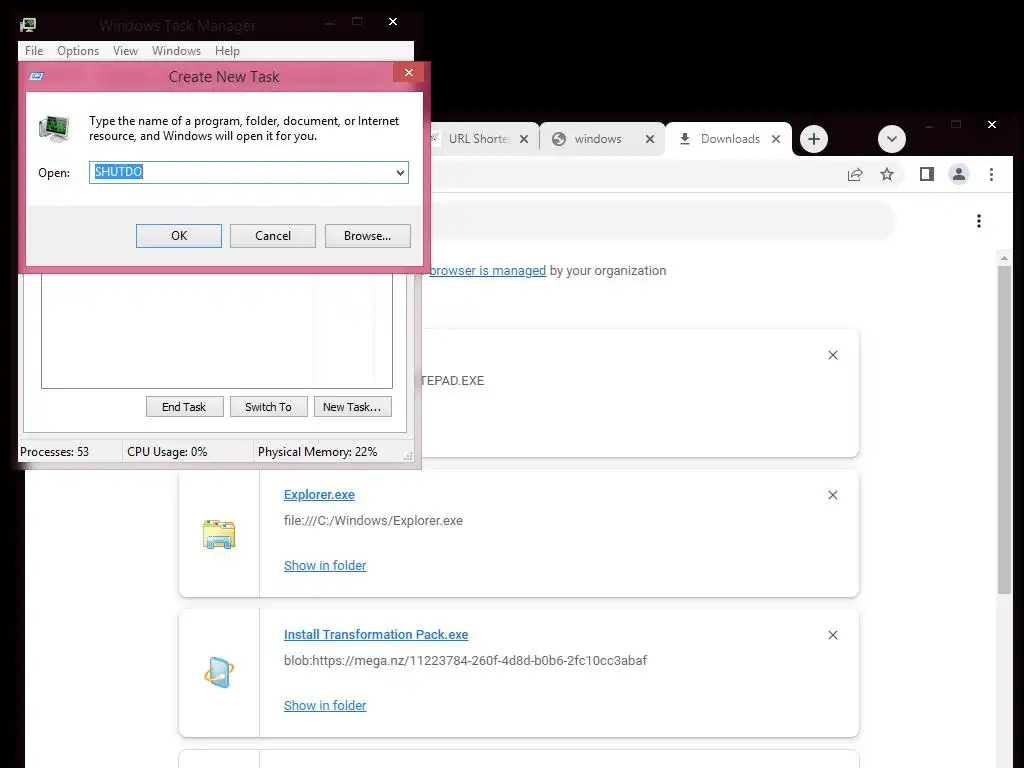The width and height of the screenshot is (1024, 768).
Task: Click the End Task button
Action: pos(184,407)
